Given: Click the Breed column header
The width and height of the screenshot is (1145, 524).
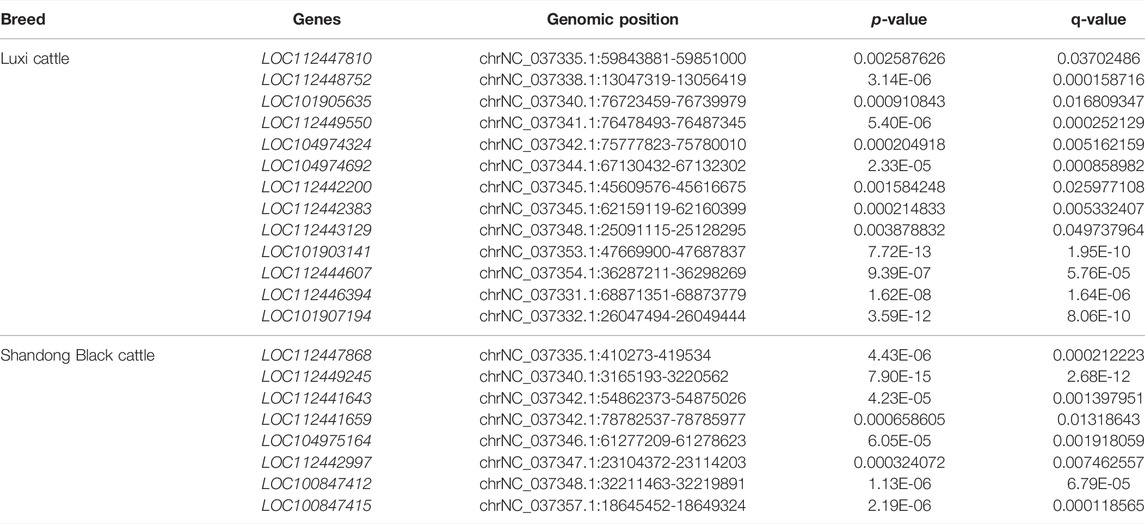Looking at the screenshot, I should click(23, 20).
